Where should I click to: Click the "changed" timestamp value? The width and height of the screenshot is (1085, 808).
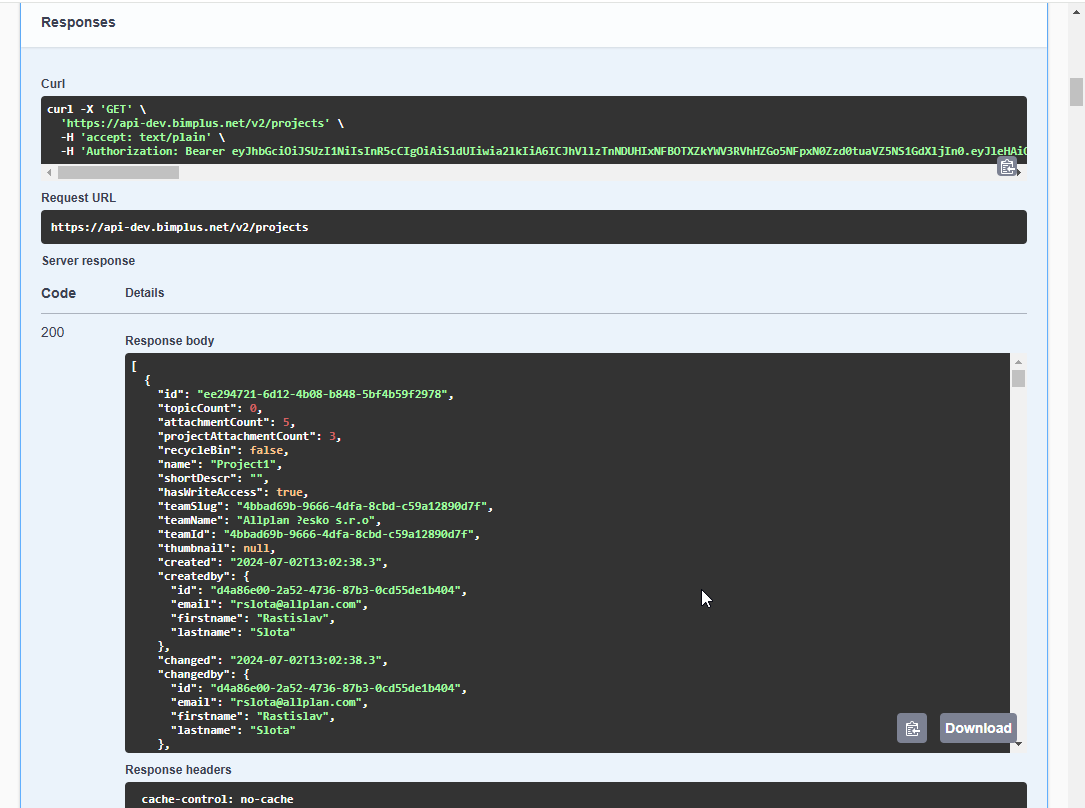tap(306, 660)
